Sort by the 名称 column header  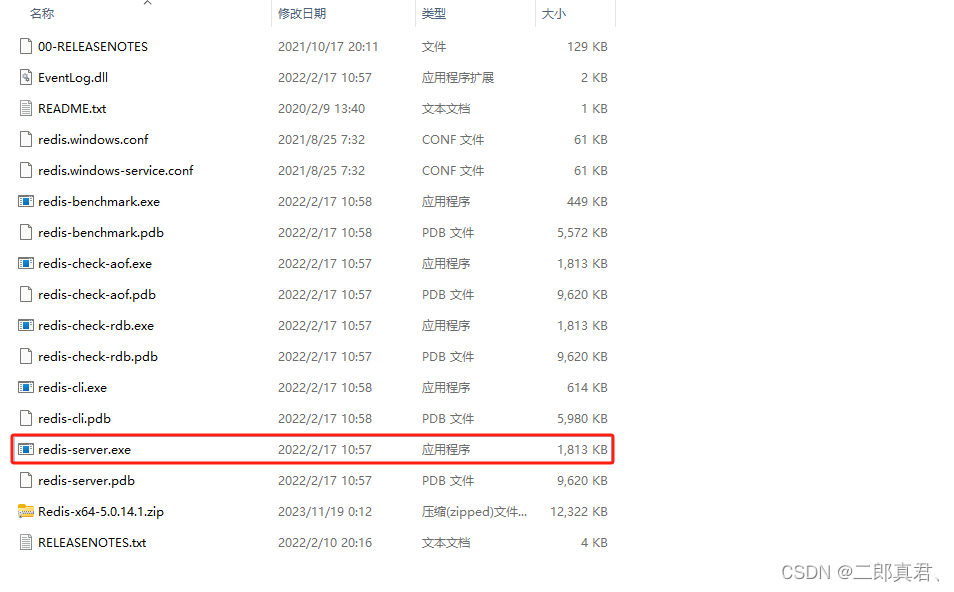(x=42, y=13)
